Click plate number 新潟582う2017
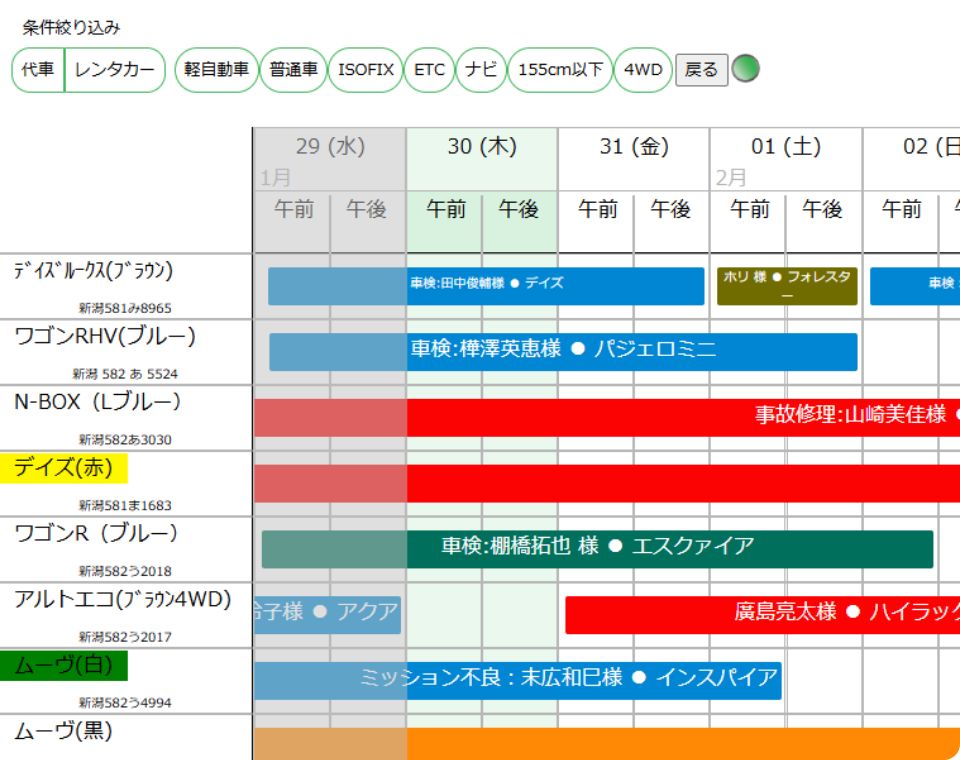This screenshot has height=760, width=960. click(x=125, y=637)
